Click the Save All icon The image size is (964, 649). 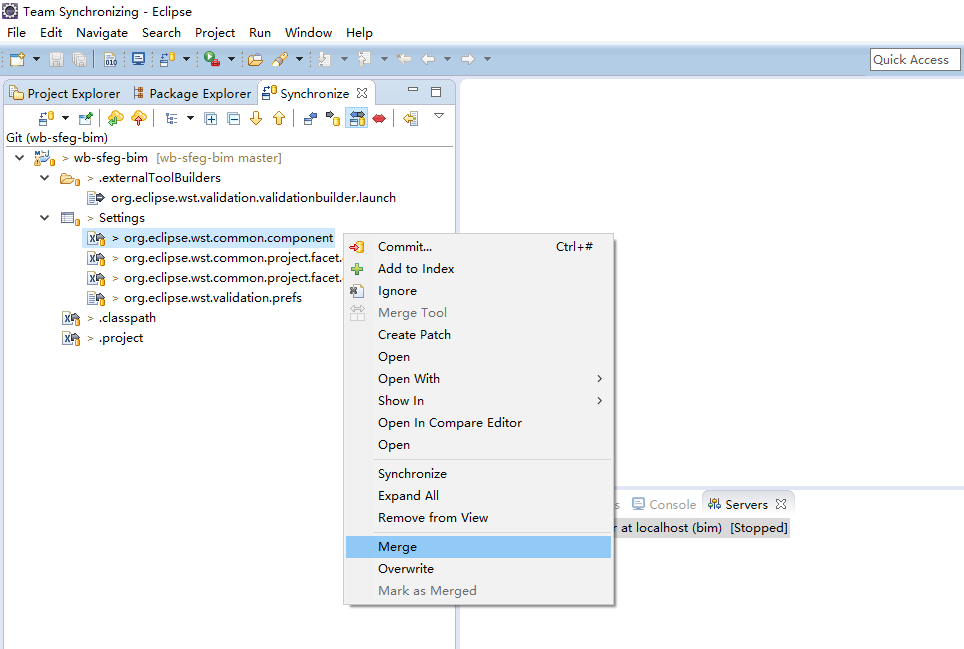(x=79, y=59)
